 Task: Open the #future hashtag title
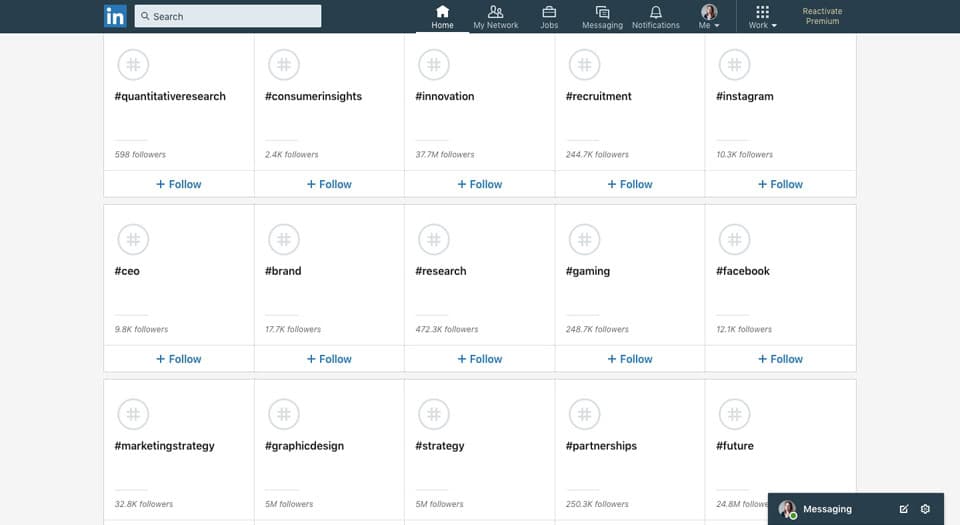tap(735, 446)
